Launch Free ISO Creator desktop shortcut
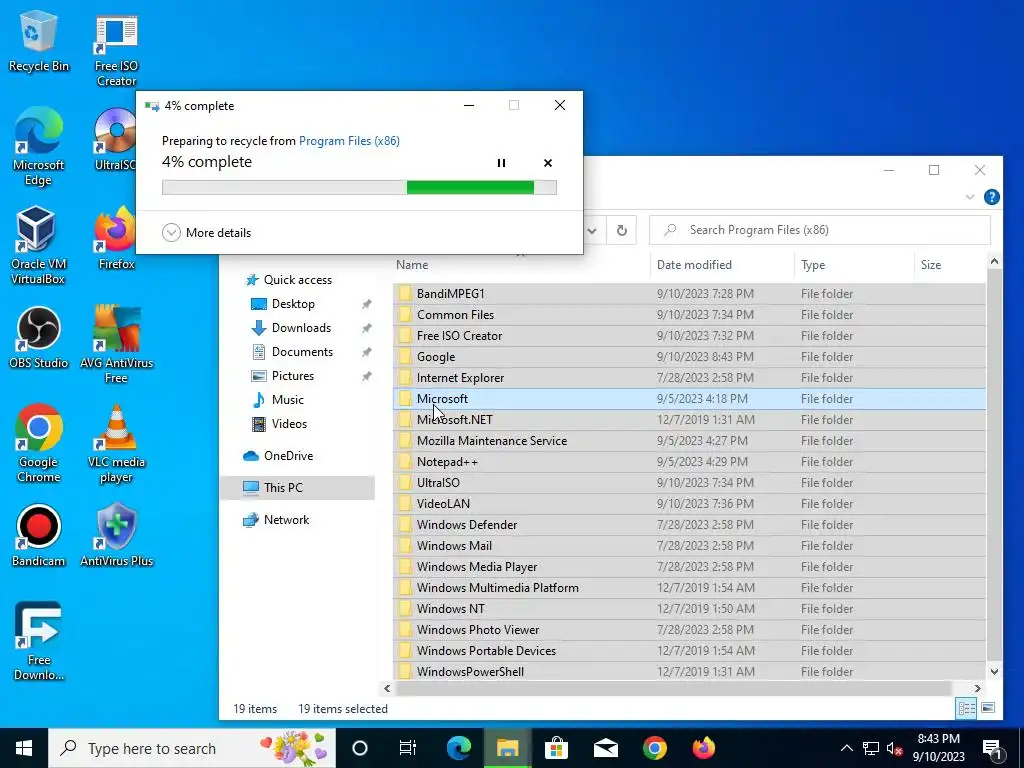Image resolution: width=1024 pixels, height=768 pixels. point(116,49)
